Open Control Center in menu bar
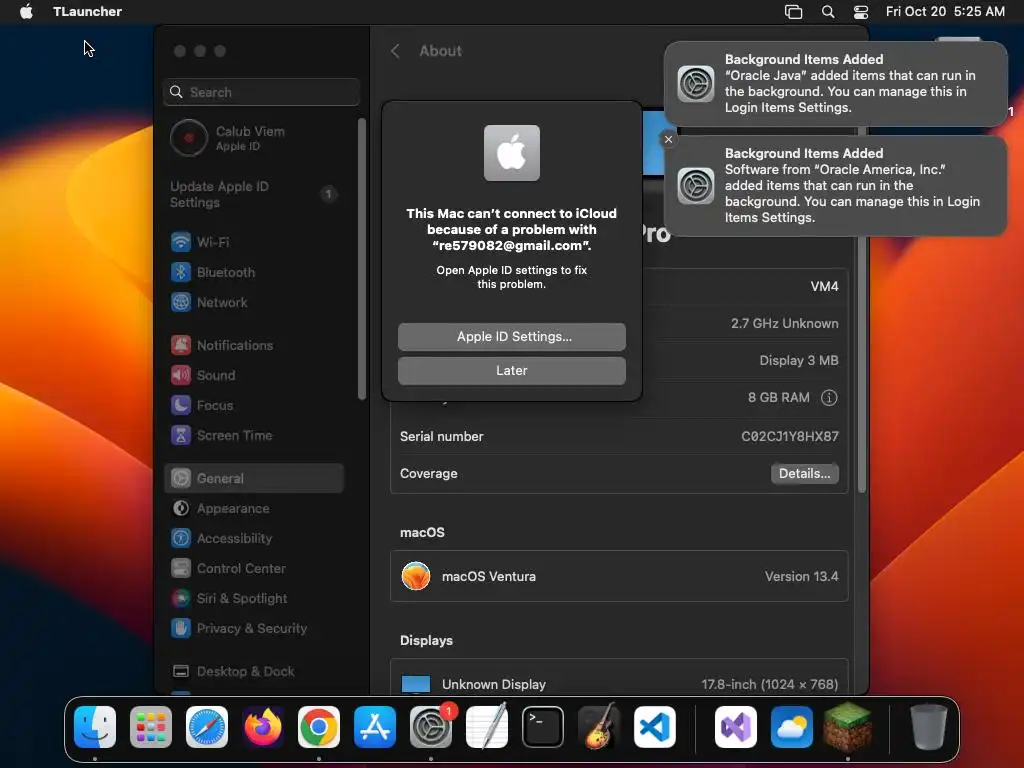 tap(861, 11)
